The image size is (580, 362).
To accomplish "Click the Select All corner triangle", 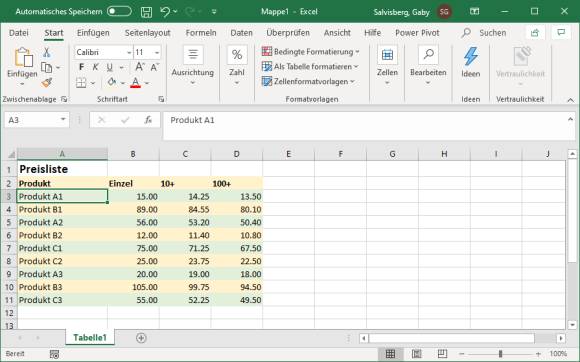I will 11,154.
